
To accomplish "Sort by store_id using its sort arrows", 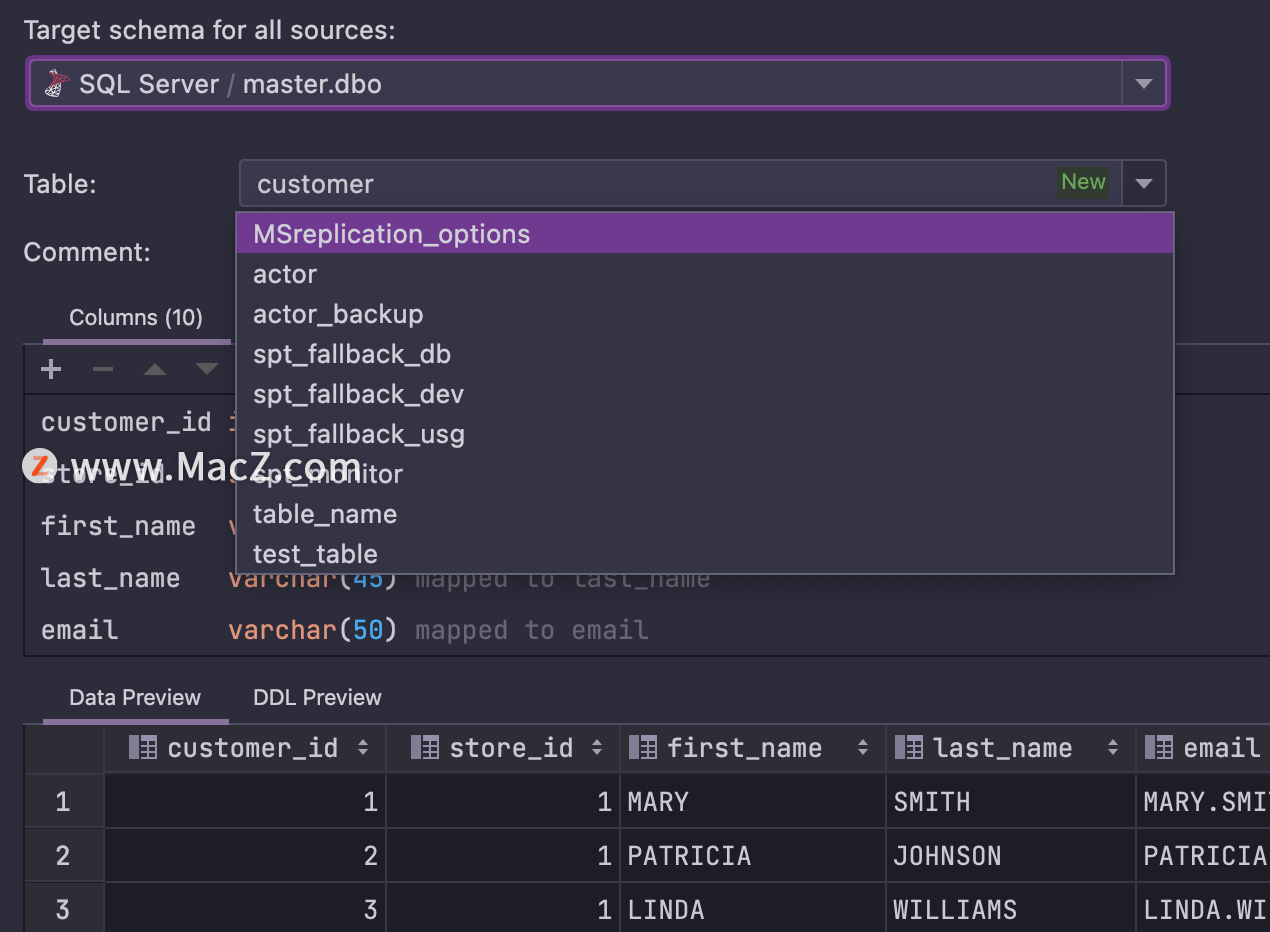I will click(597, 748).
